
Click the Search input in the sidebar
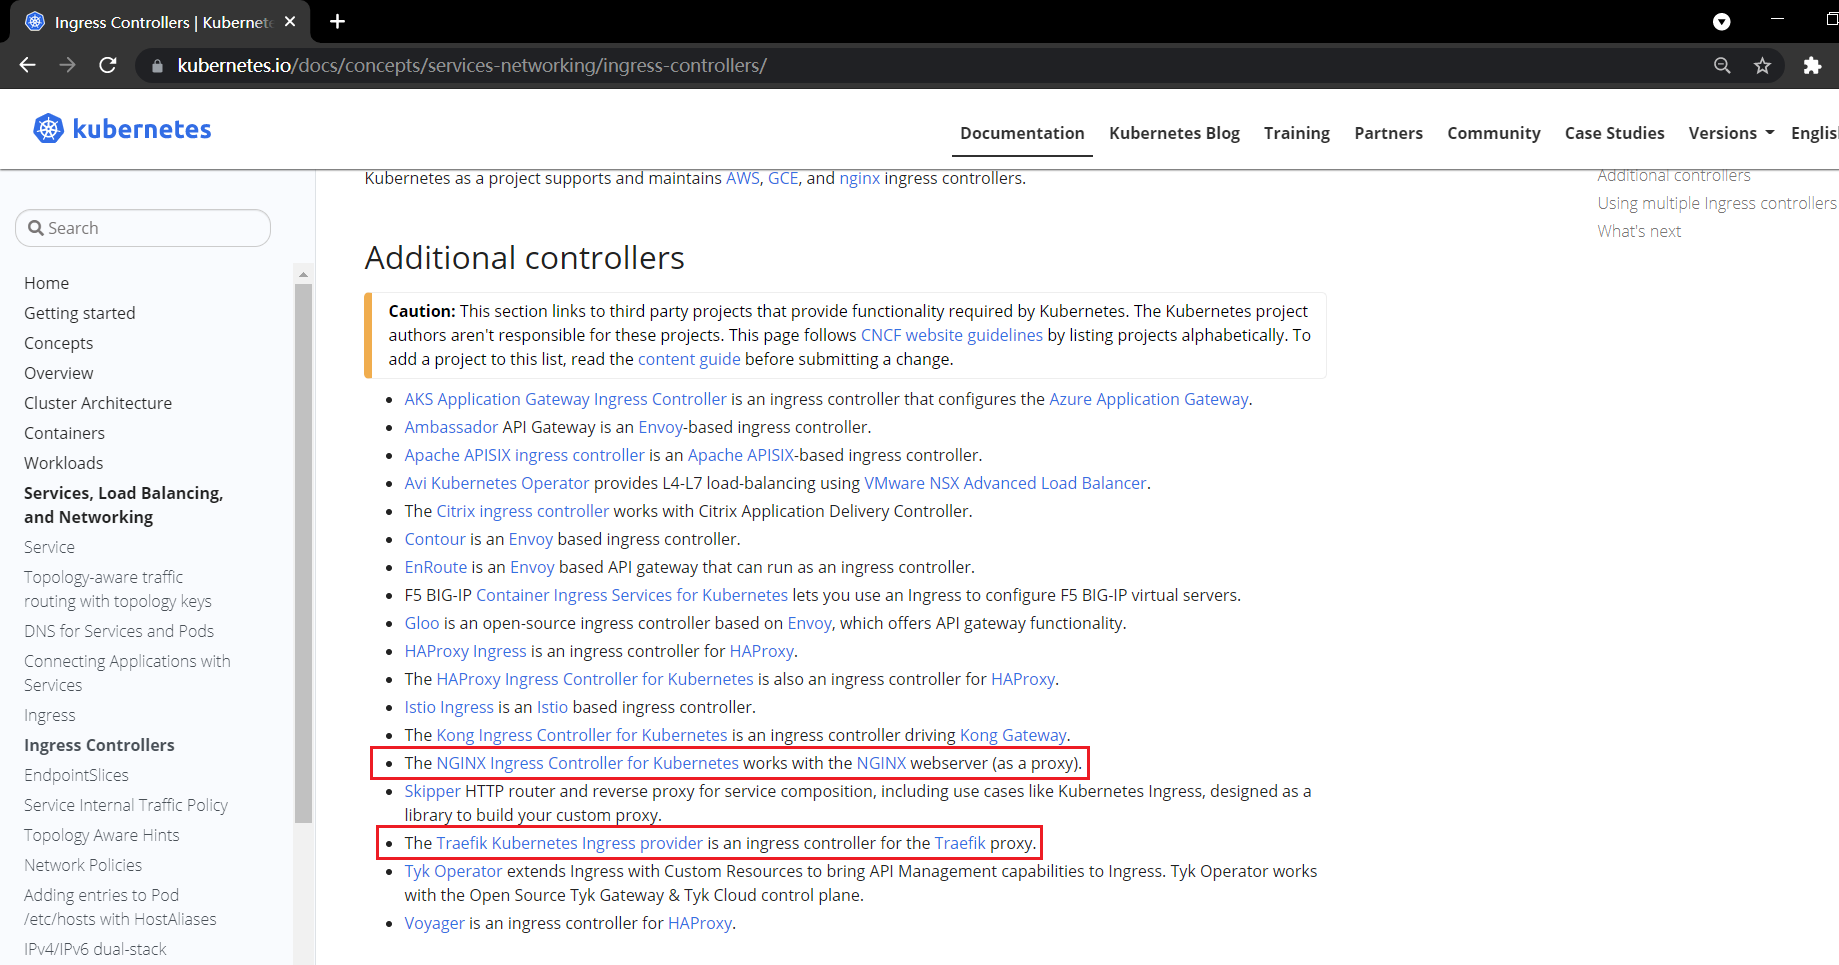tap(143, 228)
